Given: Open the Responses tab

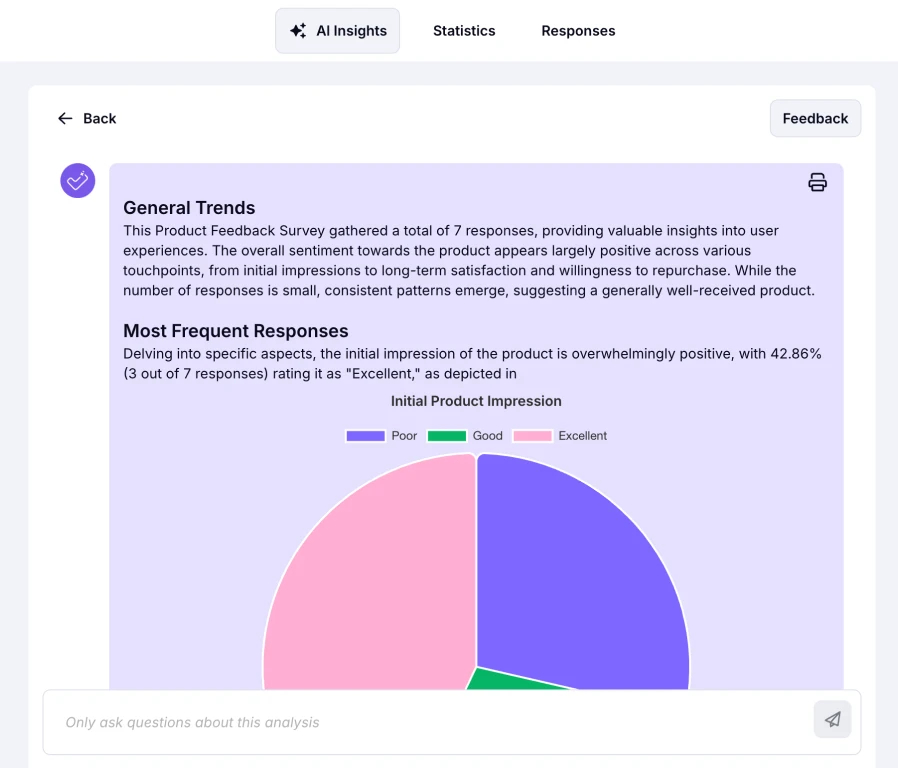Looking at the screenshot, I should click(x=578, y=31).
